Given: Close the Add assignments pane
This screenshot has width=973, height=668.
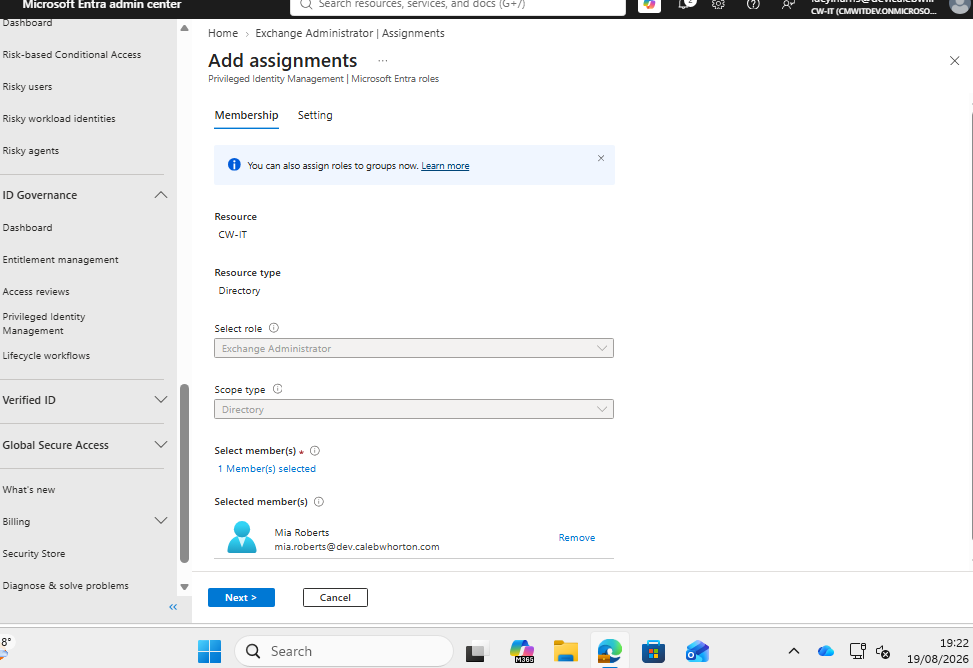Looking at the screenshot, I should (954, 61).
